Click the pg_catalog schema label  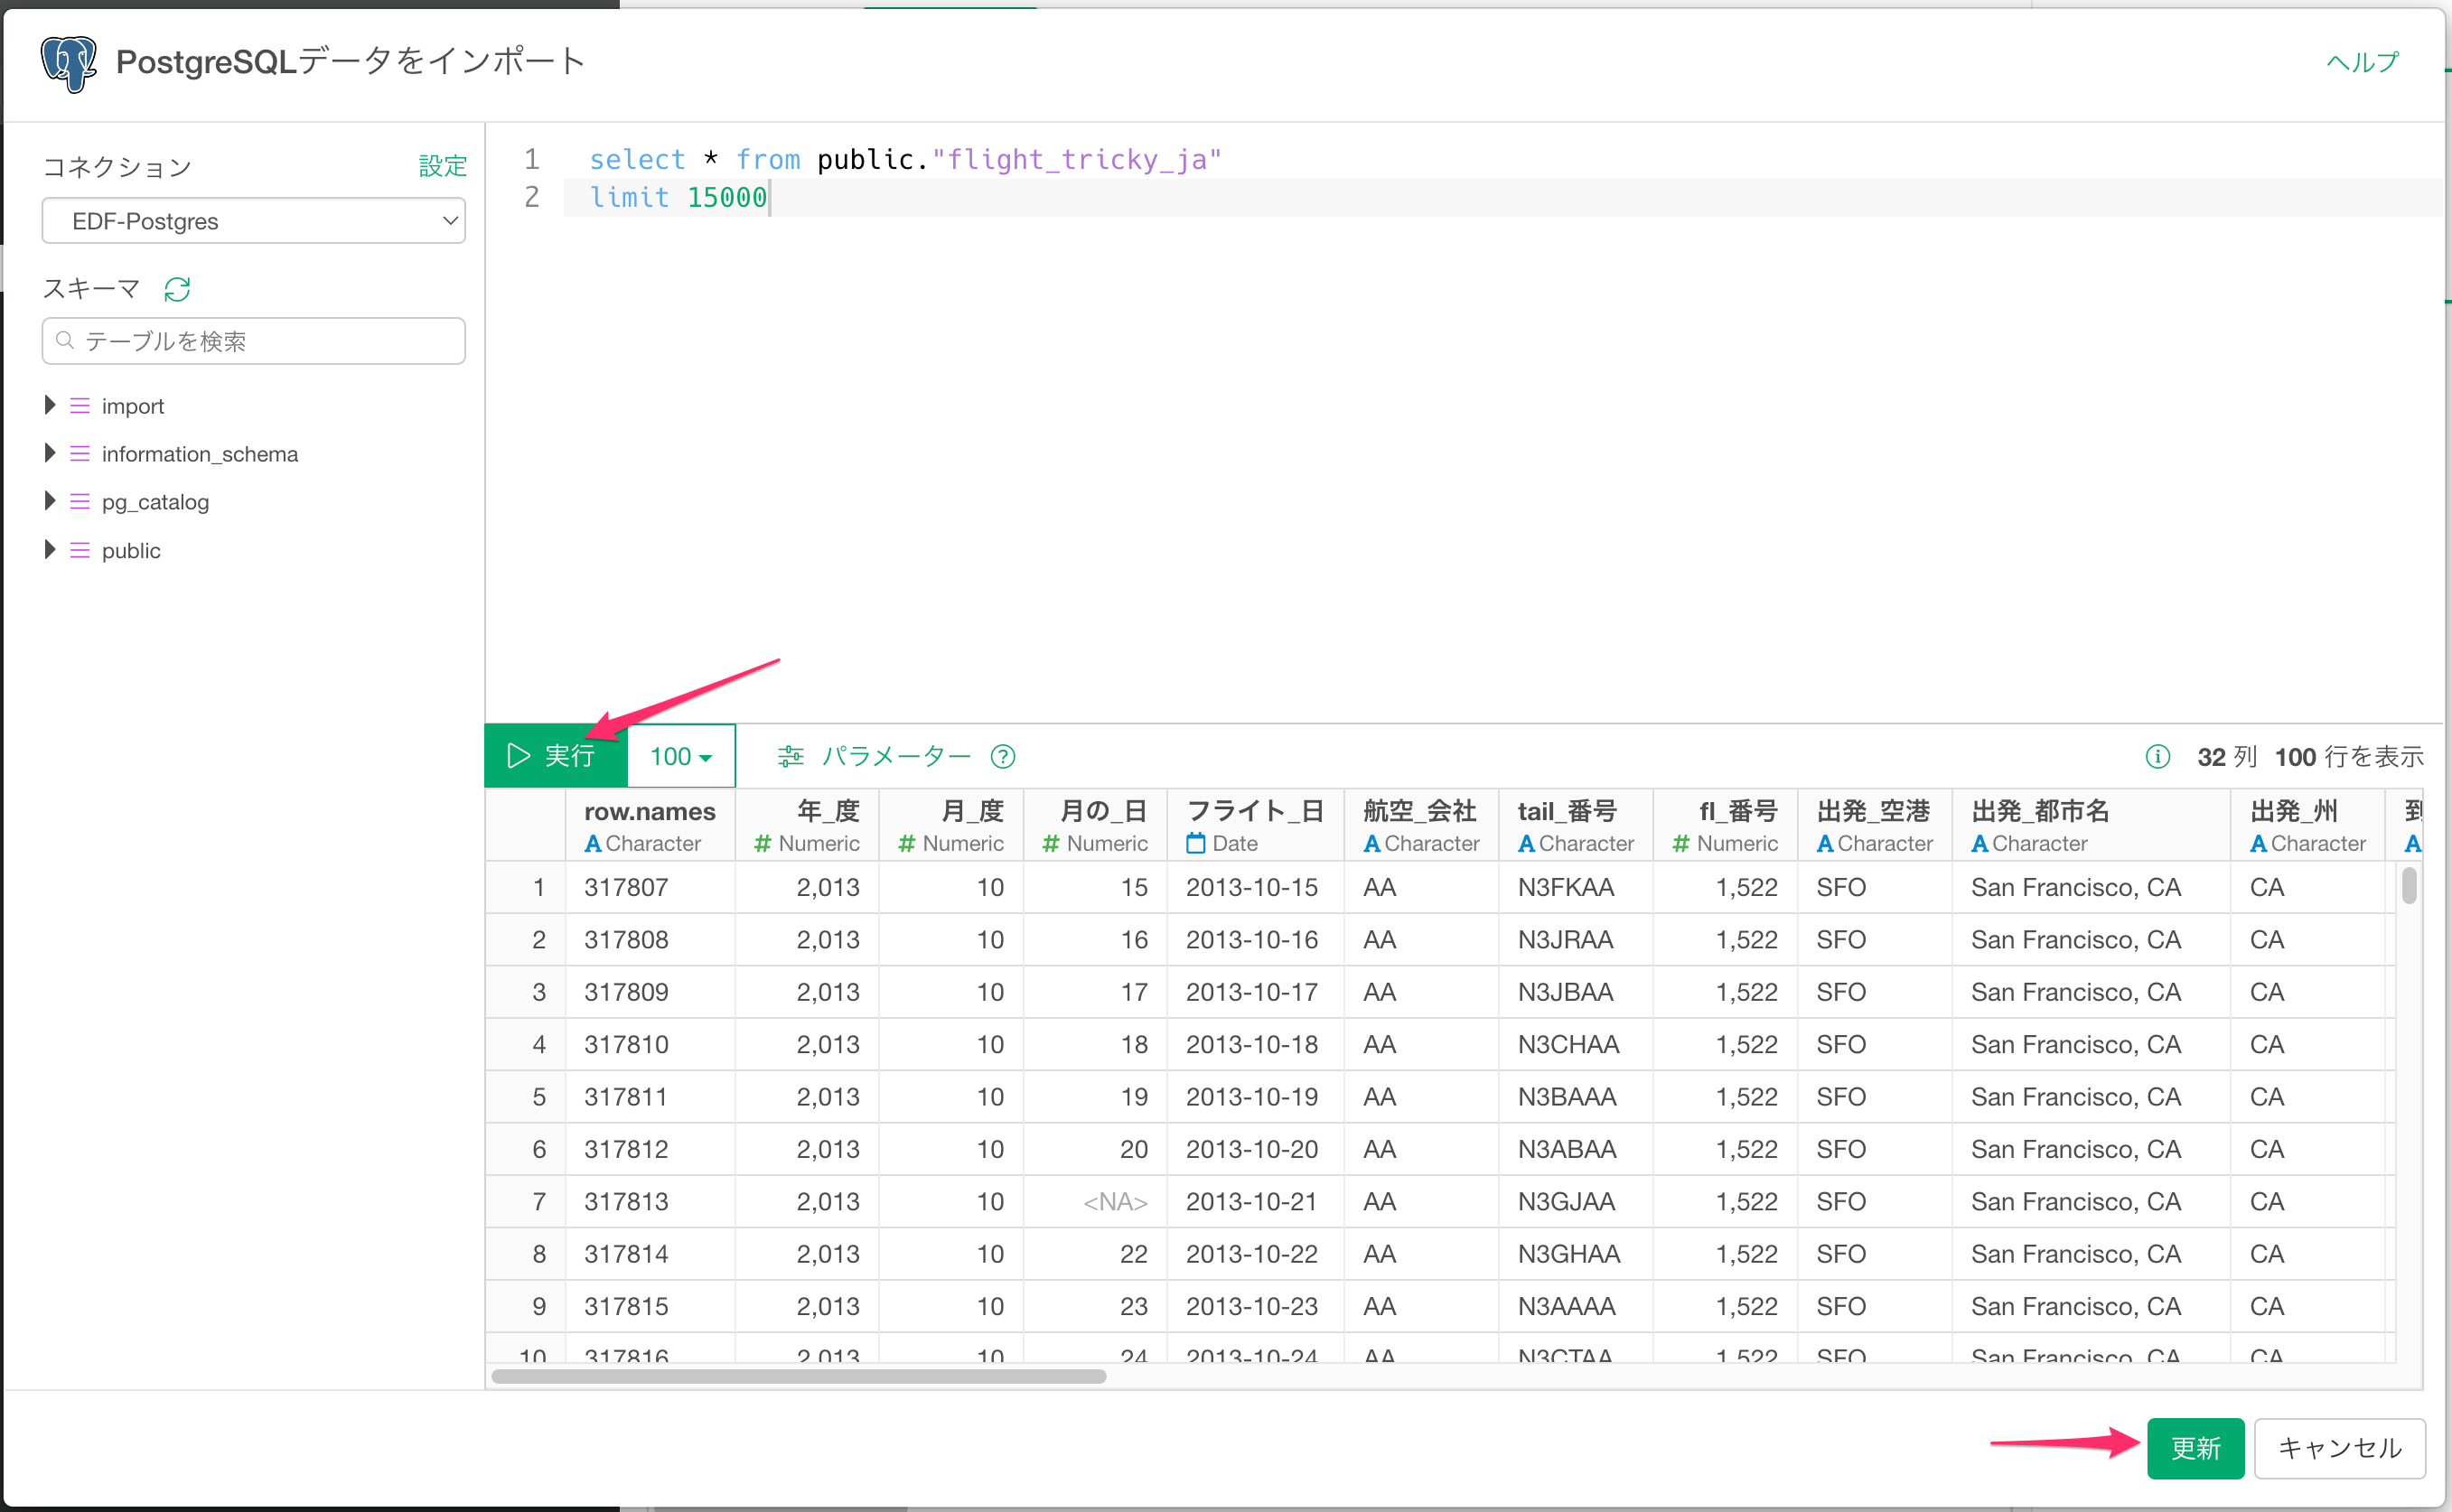click(x=155, y=502)
